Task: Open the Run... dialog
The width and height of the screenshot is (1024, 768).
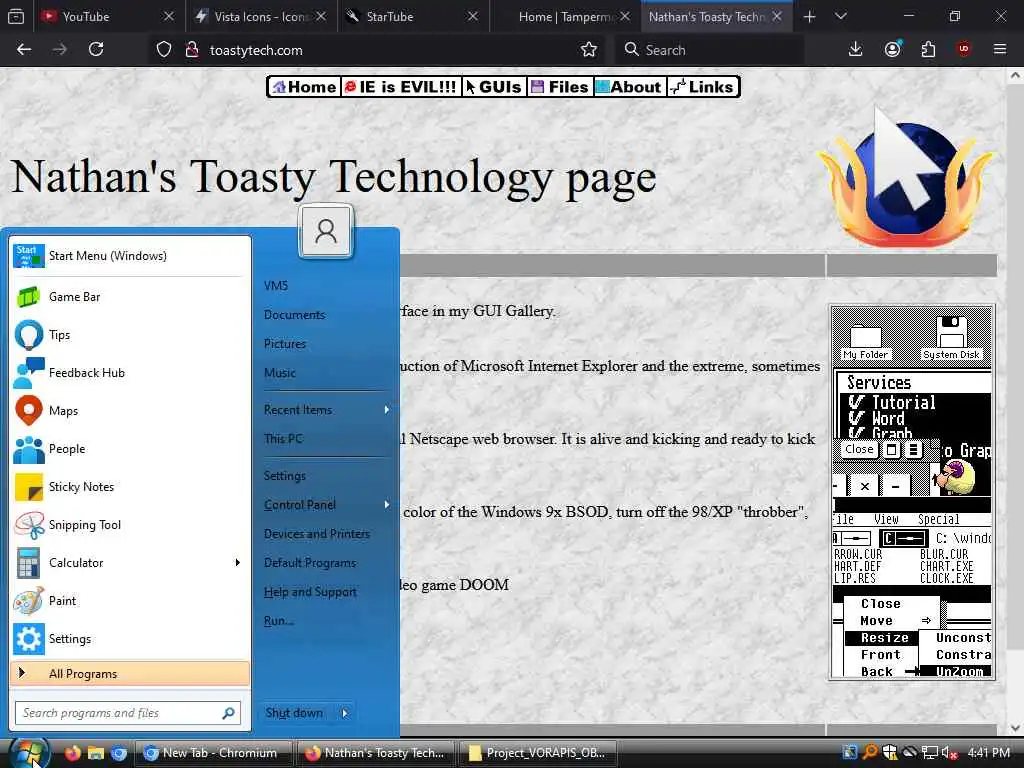Action: (x=279, y=621)
